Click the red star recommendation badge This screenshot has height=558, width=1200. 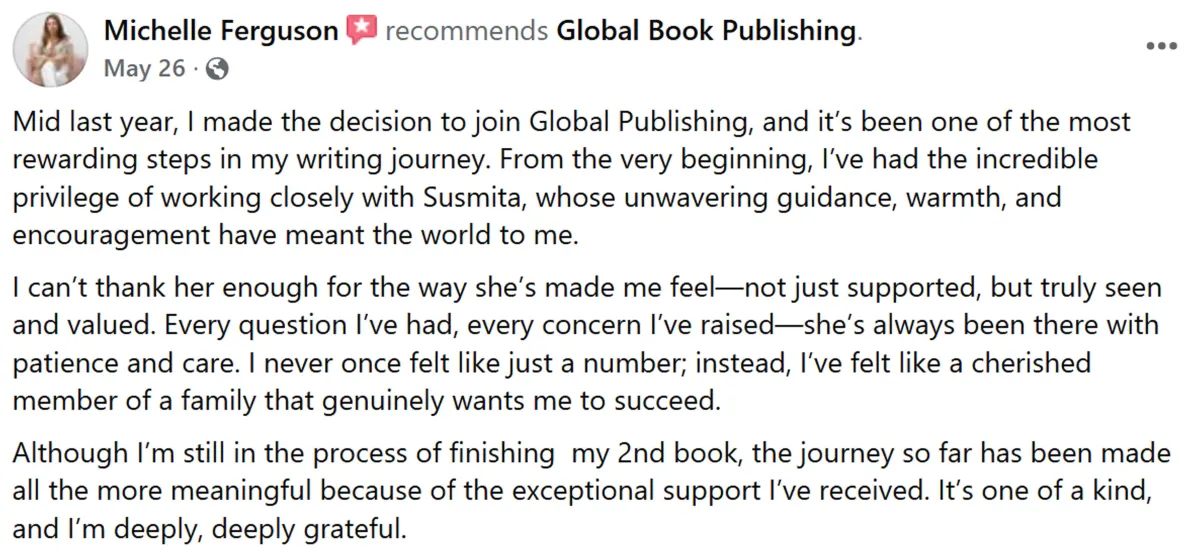click(361, 32)
